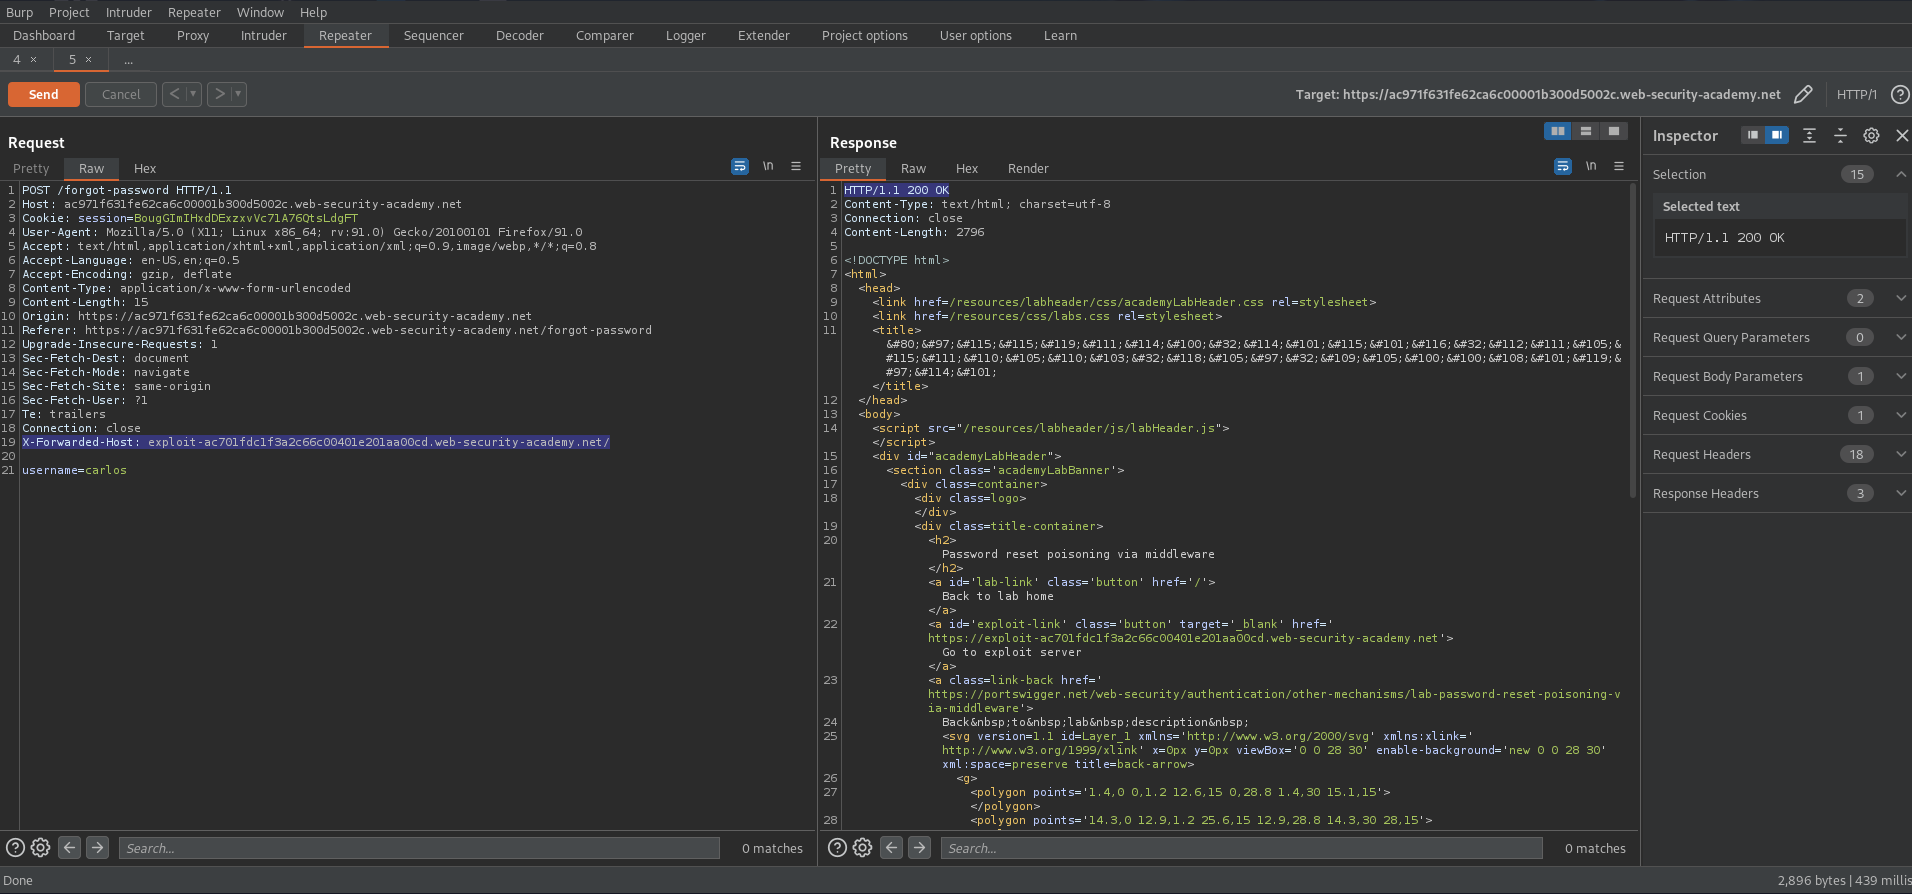Switch to the Target tab
1912x894 pixels.
tap(125, 35)
